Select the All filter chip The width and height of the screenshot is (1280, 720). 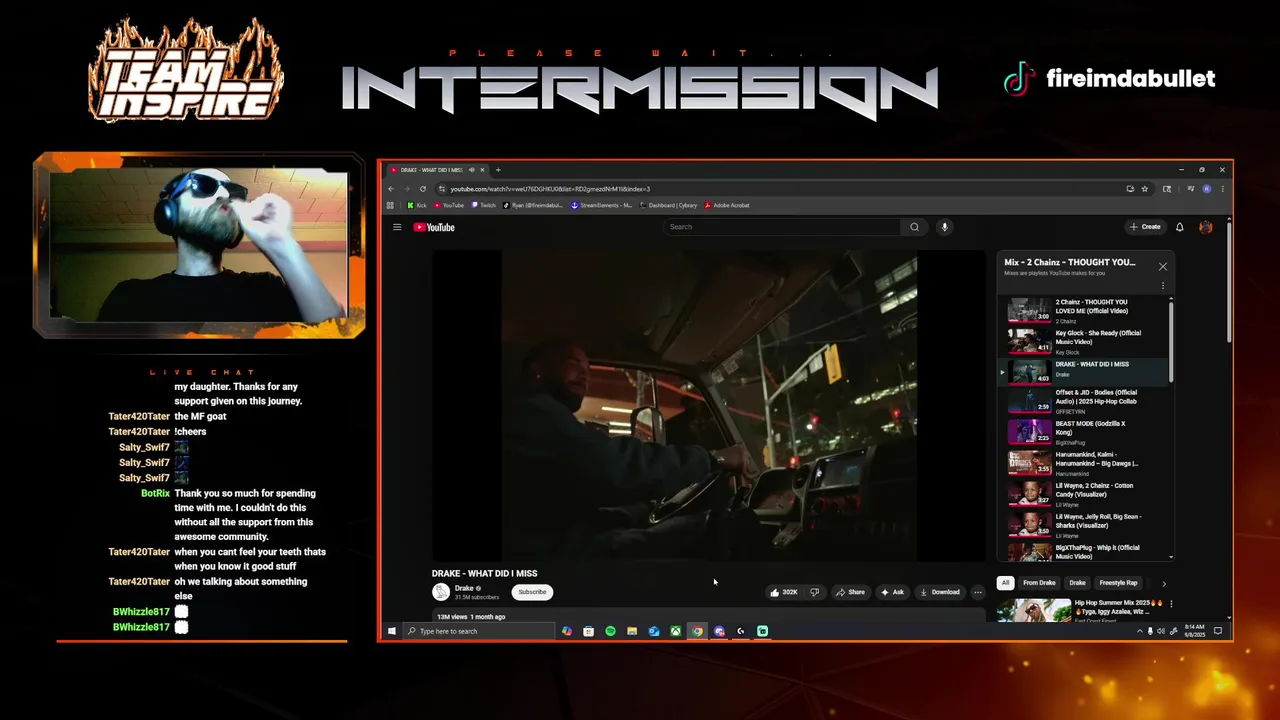click(x=1005, y=582)
